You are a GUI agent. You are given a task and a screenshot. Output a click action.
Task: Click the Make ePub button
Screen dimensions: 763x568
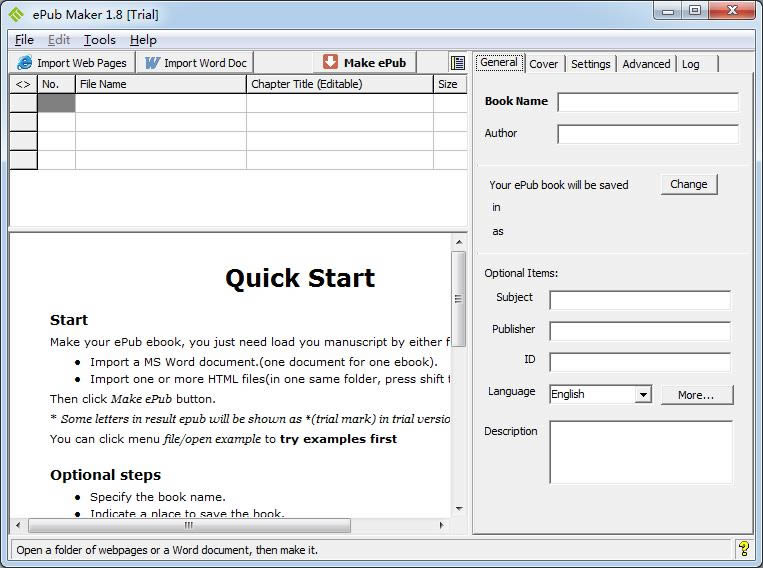[365, 62]
